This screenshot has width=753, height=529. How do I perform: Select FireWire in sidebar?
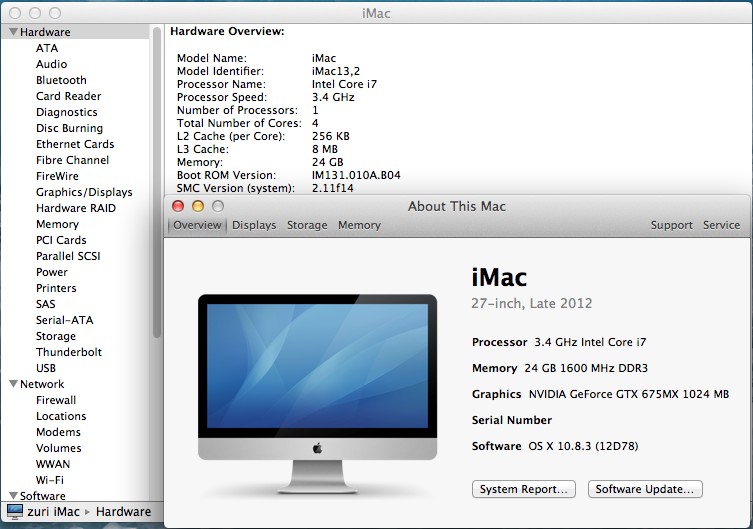click(x=57, y=176)
